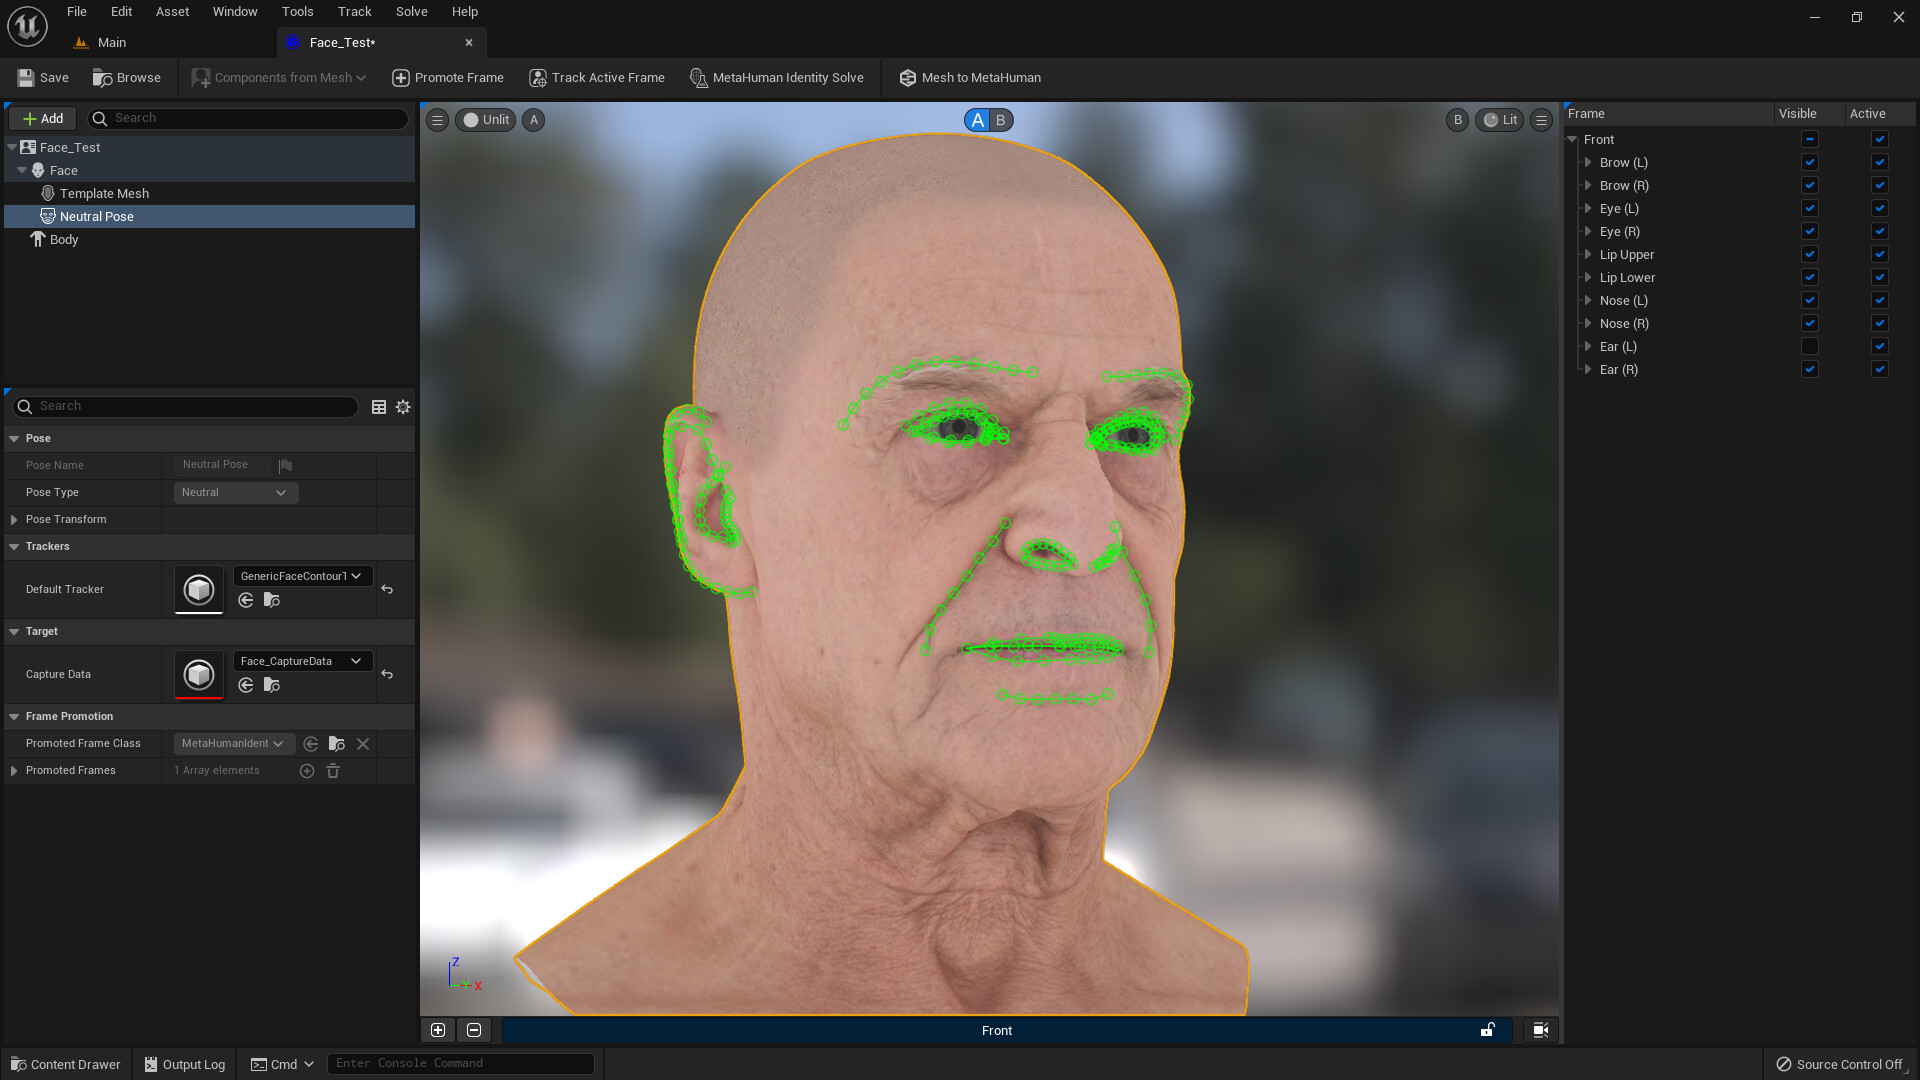
Task: Expand the Promoted Frames array
Action: point(14,770)
